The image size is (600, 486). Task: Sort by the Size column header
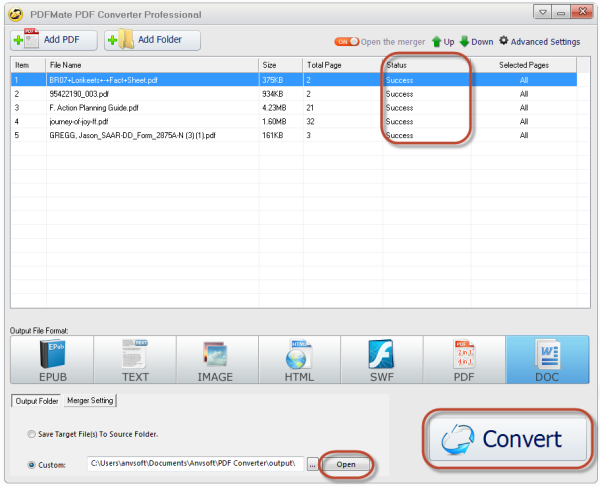[x=281, y=65]
